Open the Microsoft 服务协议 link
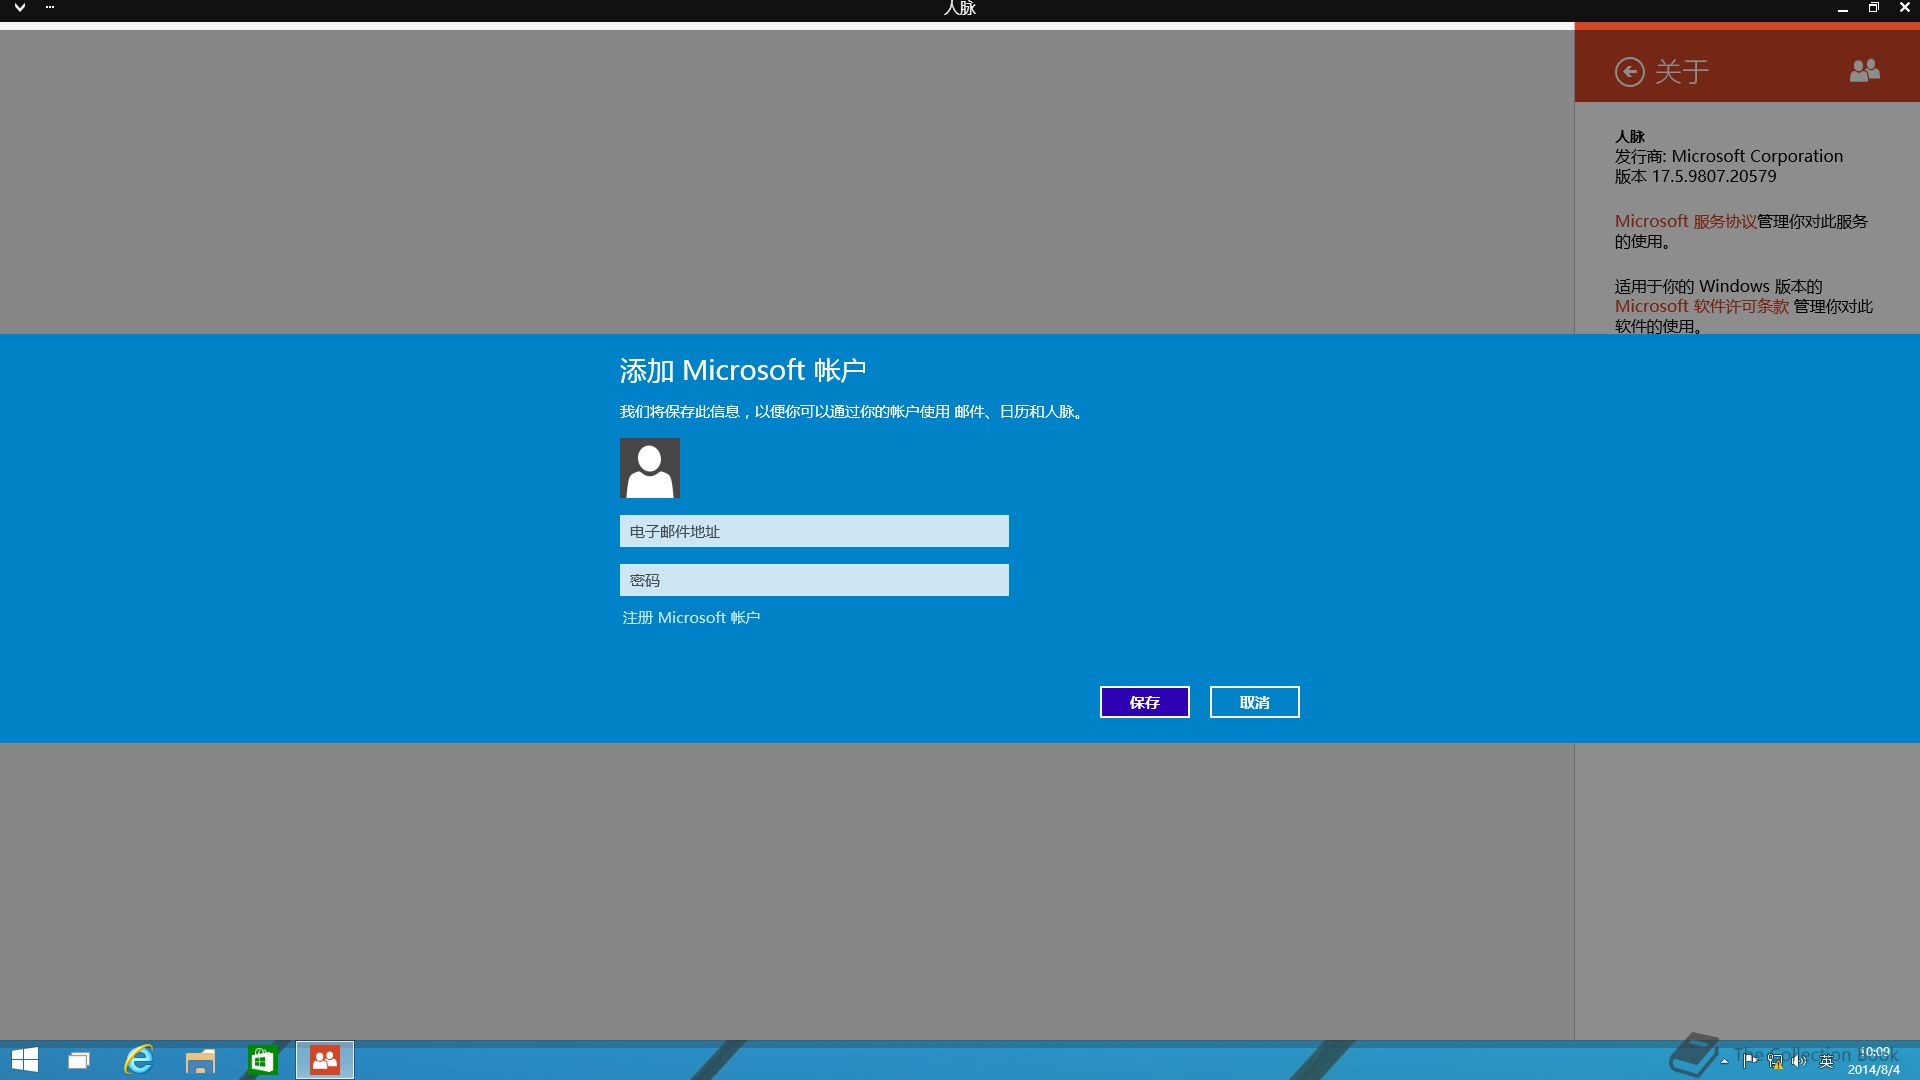 (1685, 221)
